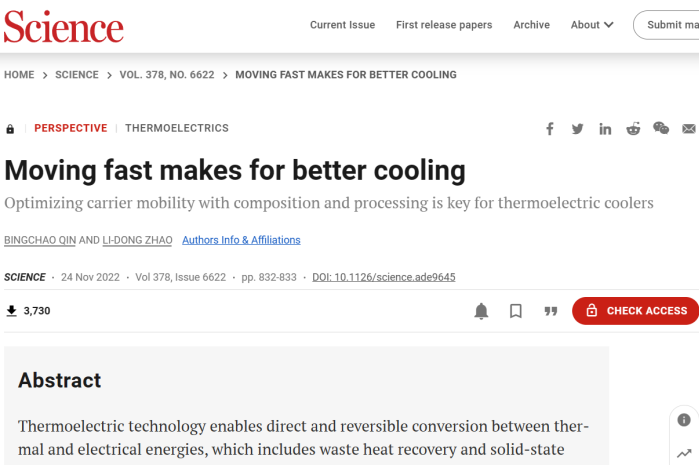Bookmark this article
This screenshot has width=699, height=465.
[x=516, y=311]
